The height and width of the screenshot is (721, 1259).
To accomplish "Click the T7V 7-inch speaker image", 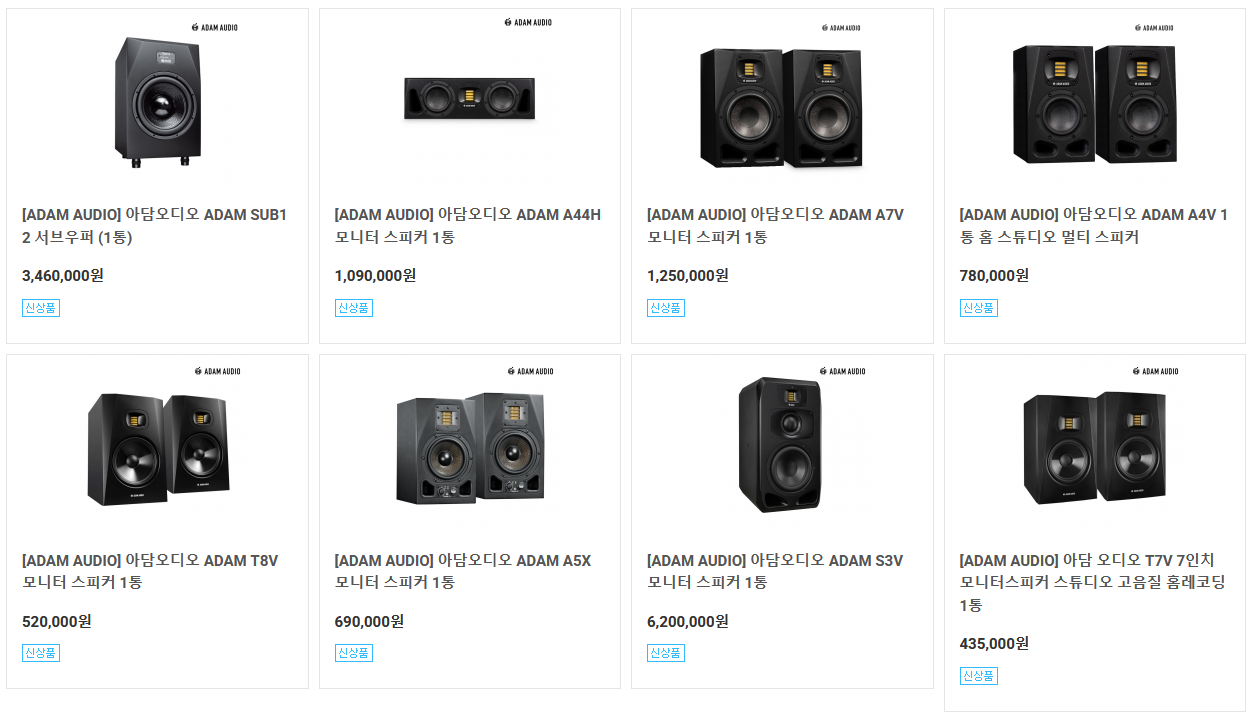I will (1093, 448).
